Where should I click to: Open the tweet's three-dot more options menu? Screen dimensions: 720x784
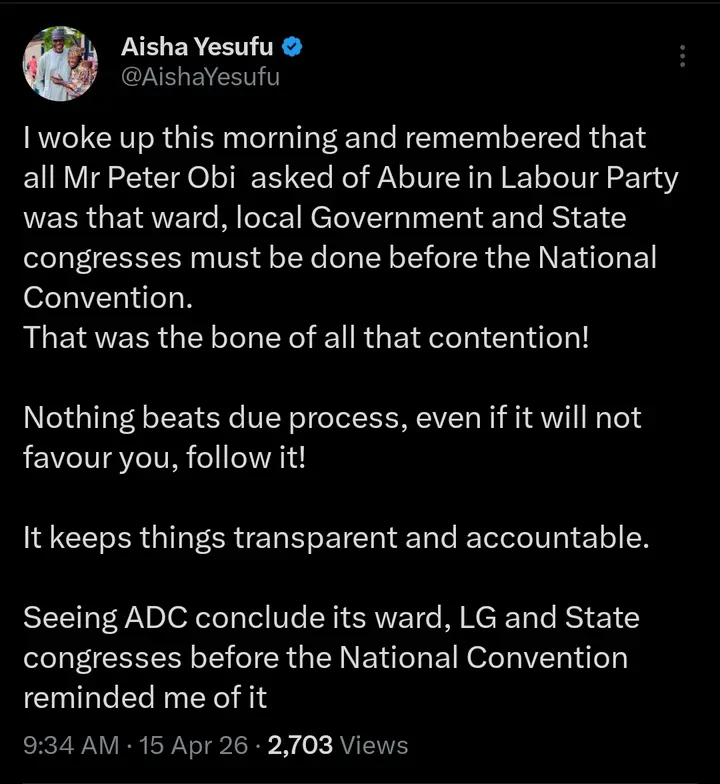click(682, 56)
